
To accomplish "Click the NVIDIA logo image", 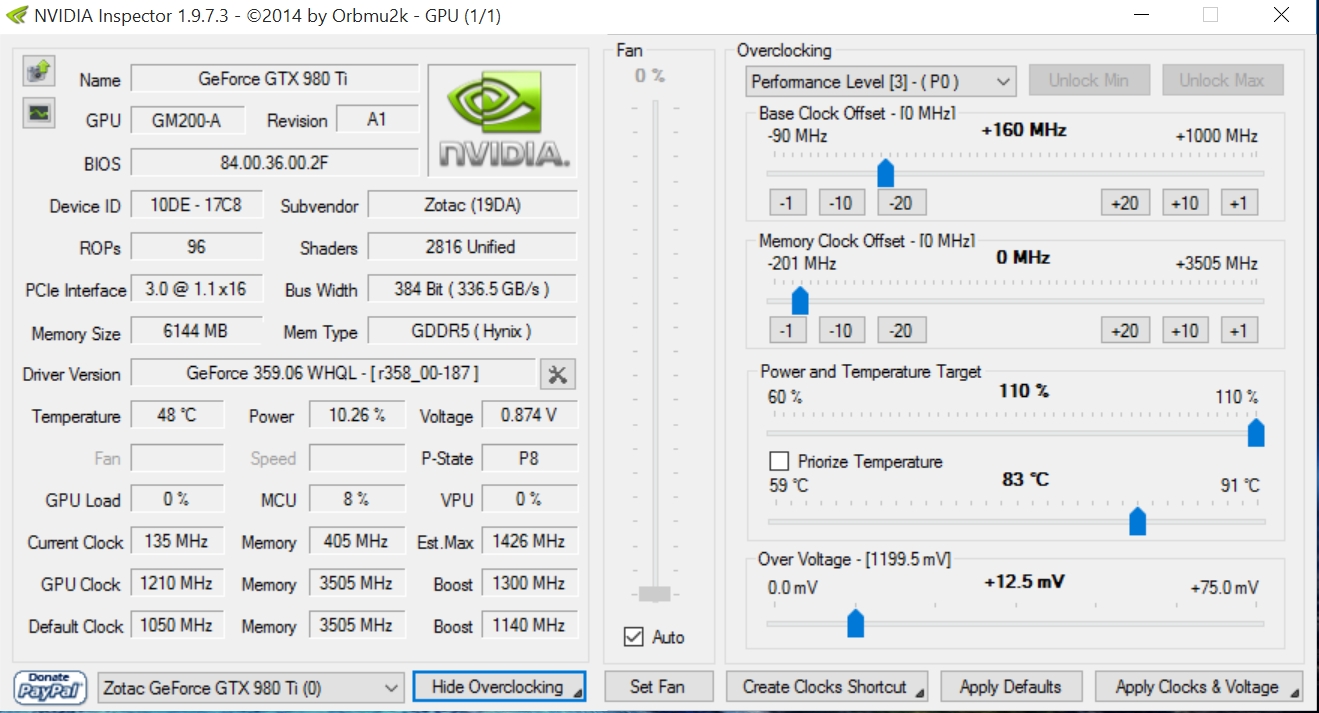I will pyautogui.click(x=503, y=120).
